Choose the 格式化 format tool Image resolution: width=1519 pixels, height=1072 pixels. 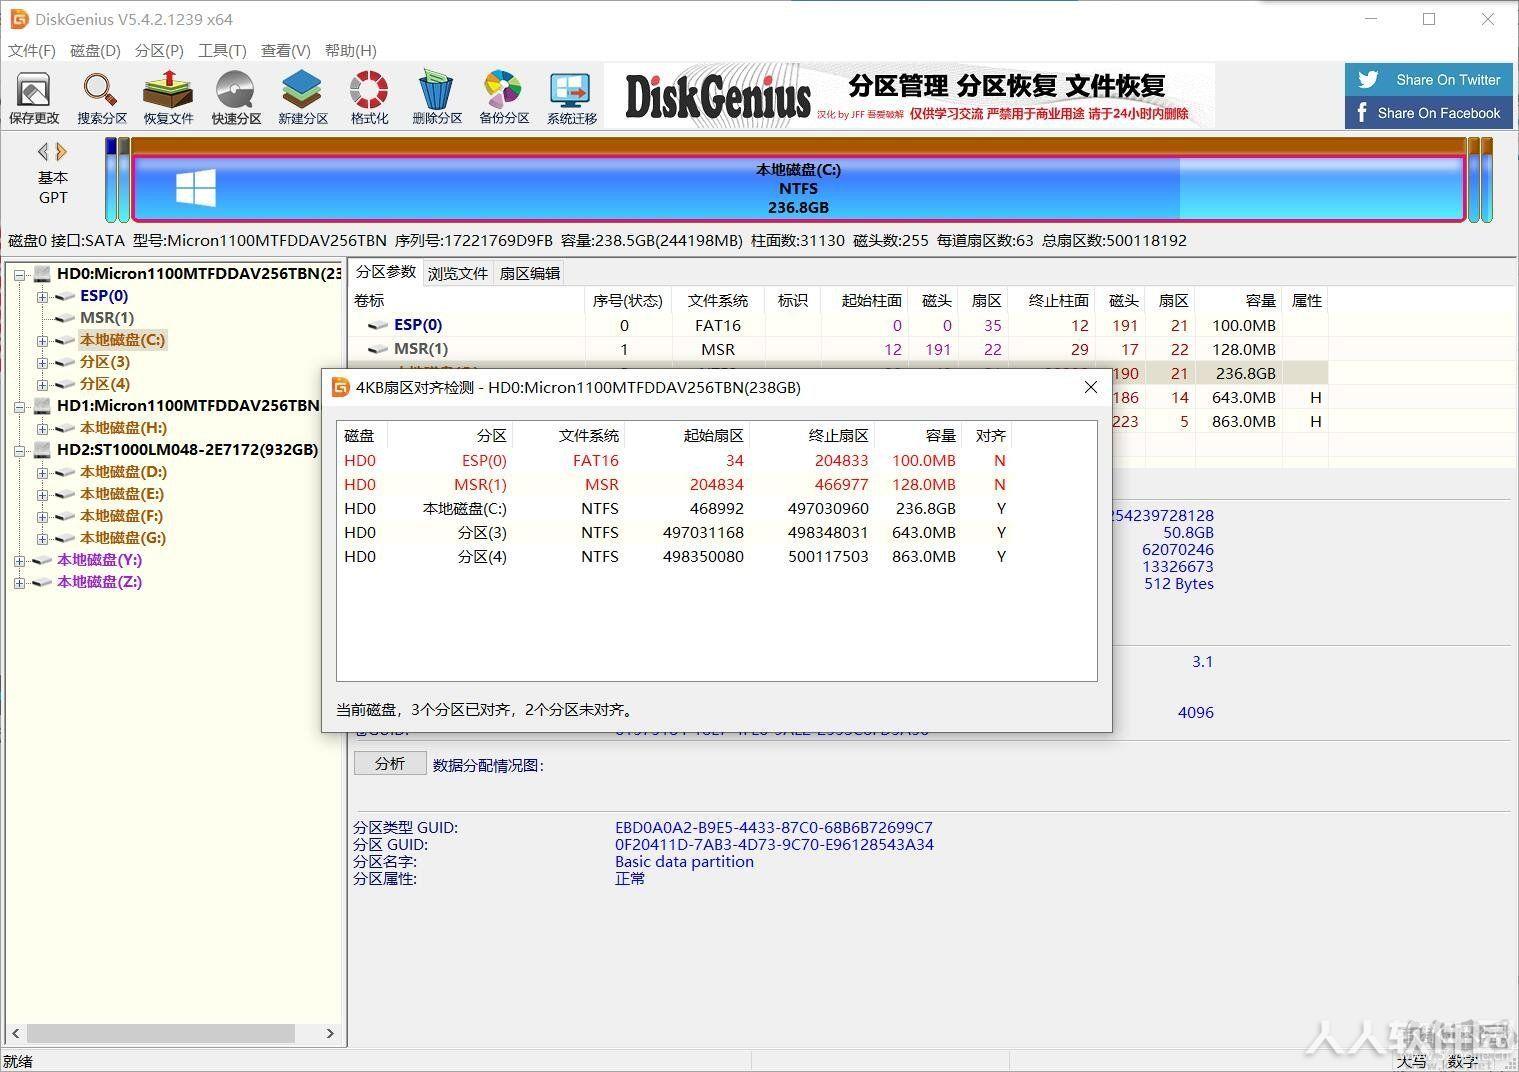369,98
